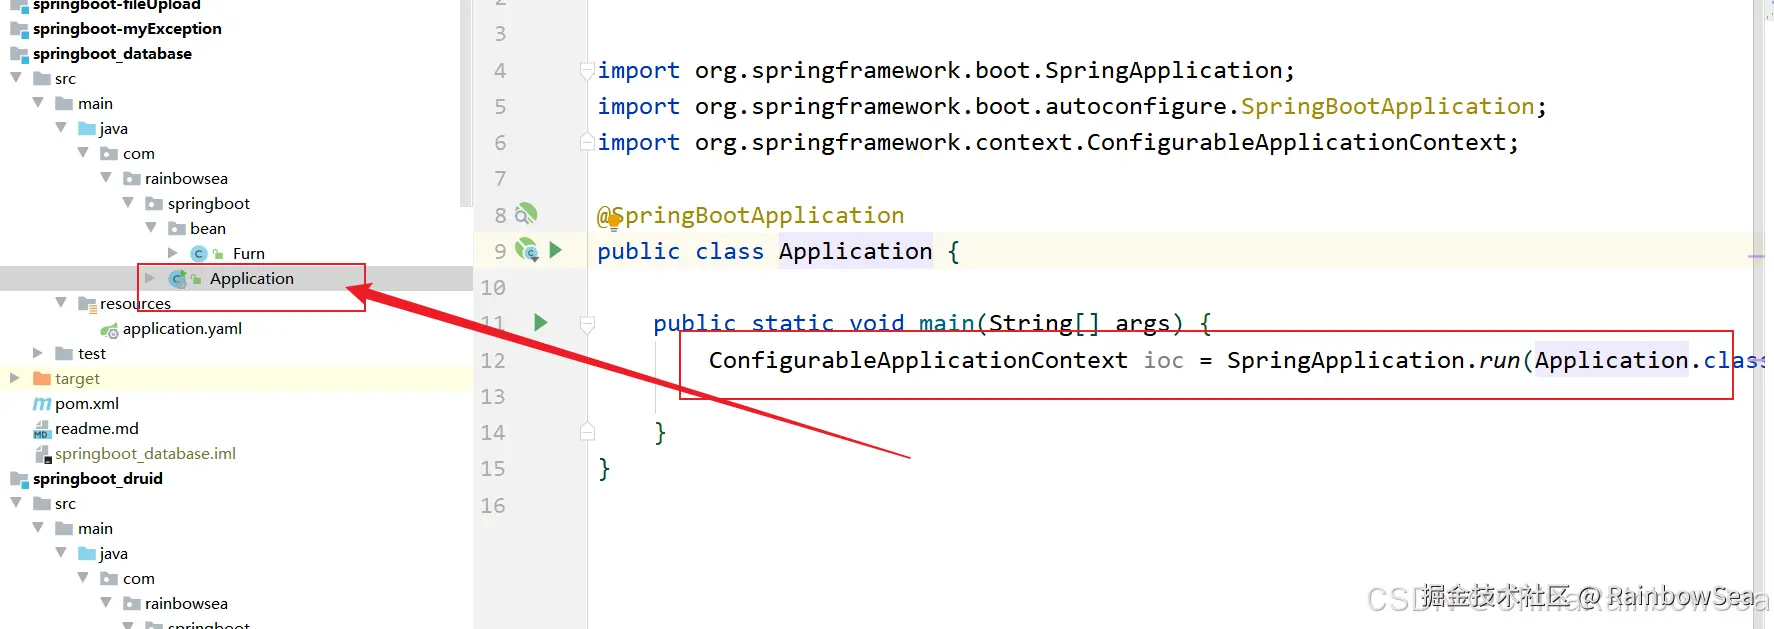This screenshot has height=629, width=1774.
Task: Click the Application class icon in tree
Action: coord(179,279)
